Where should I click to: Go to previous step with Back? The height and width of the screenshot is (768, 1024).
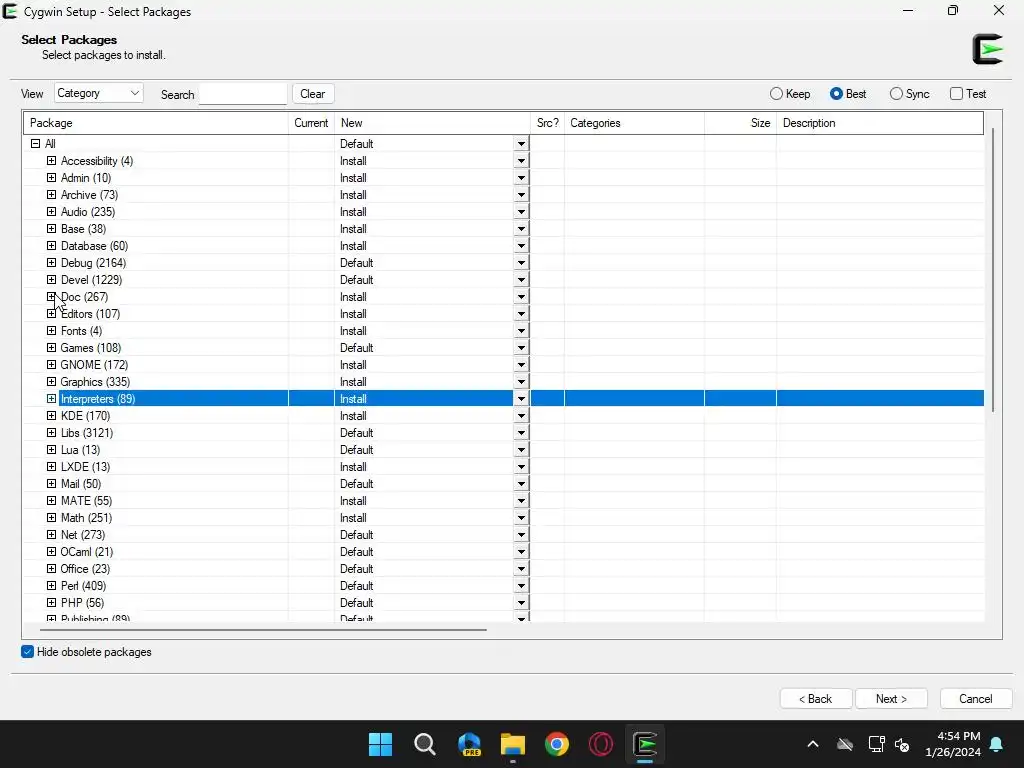pos(816,699)
